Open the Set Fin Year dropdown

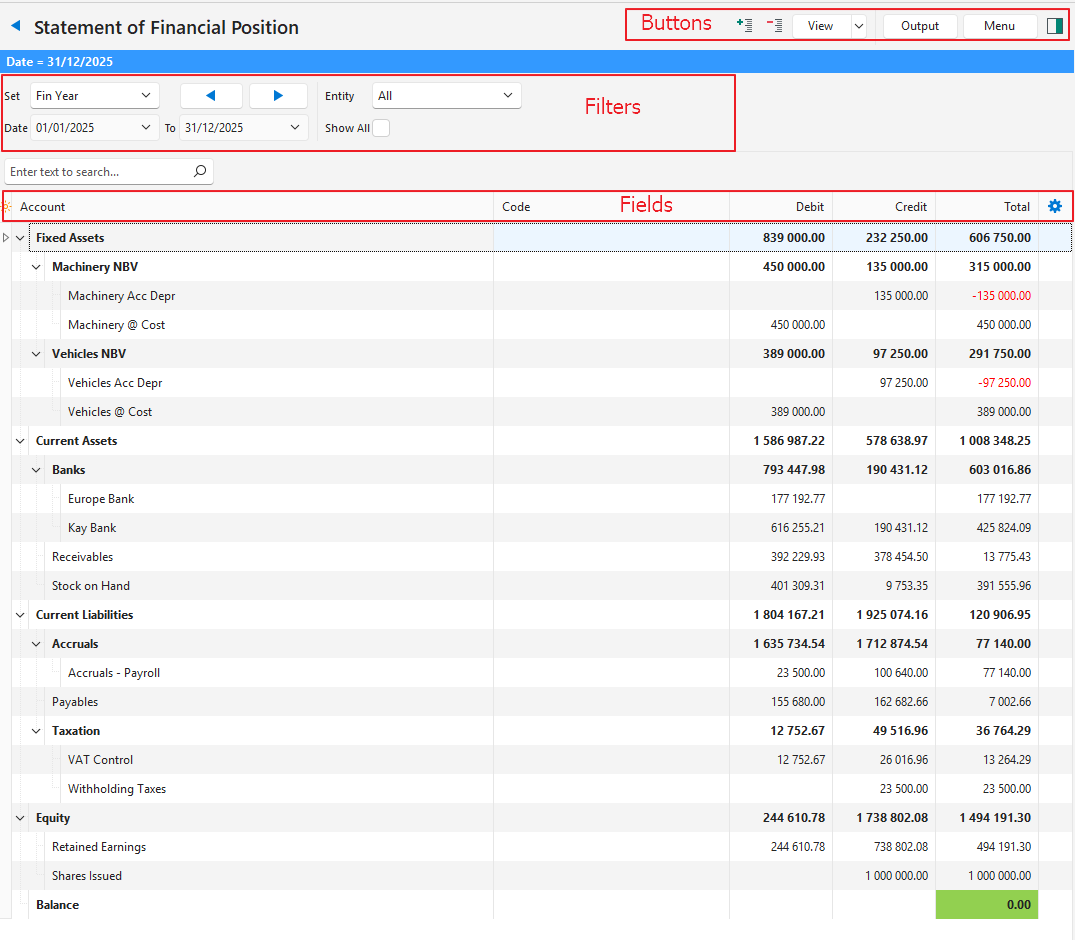pyautogui.click(x=95, y=96)
